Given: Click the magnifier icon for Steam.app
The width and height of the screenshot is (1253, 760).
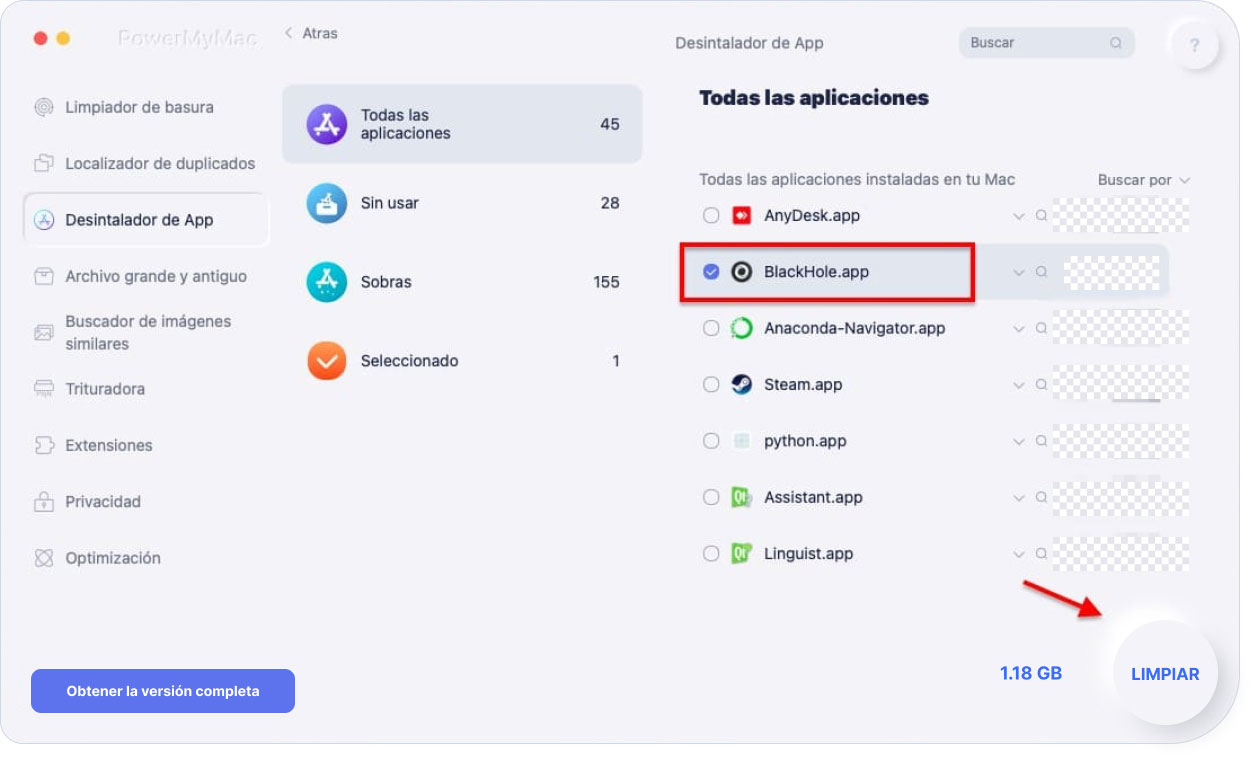Looking at the screenshot, I should [x=1041, y=384].
